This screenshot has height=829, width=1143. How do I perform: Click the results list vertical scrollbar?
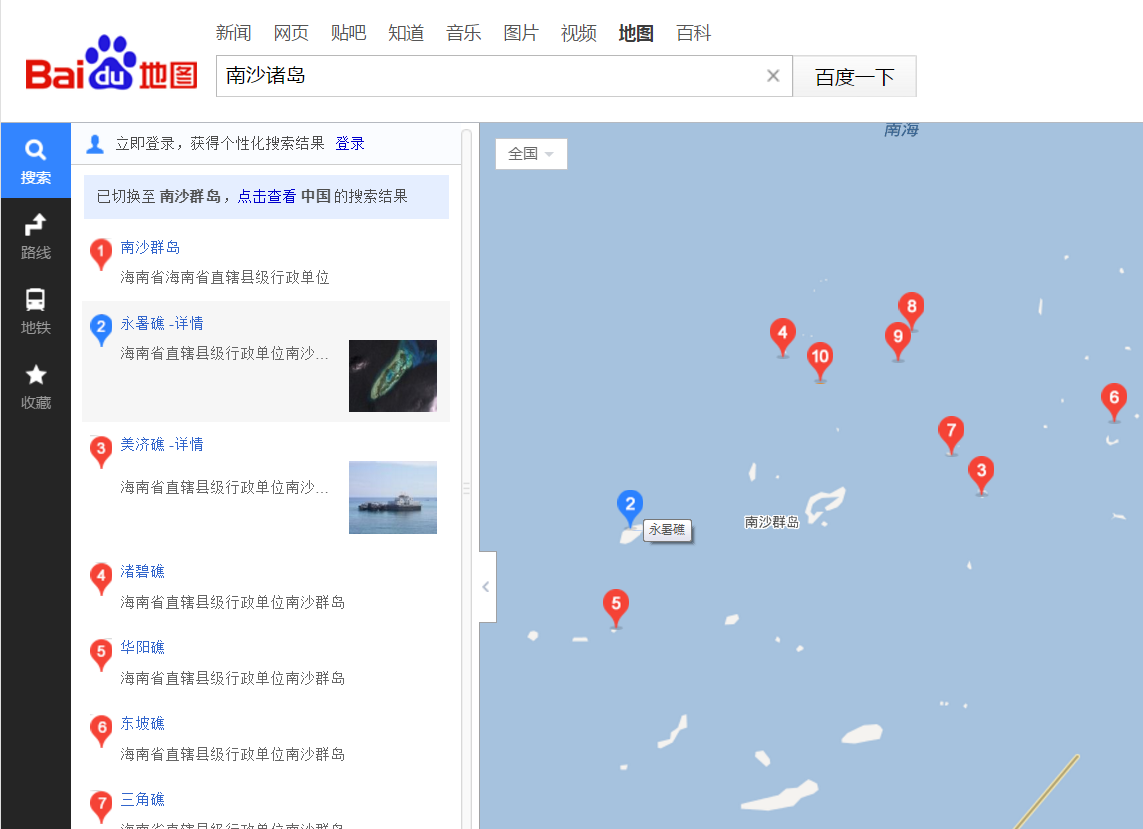click(x=467, y=478)
